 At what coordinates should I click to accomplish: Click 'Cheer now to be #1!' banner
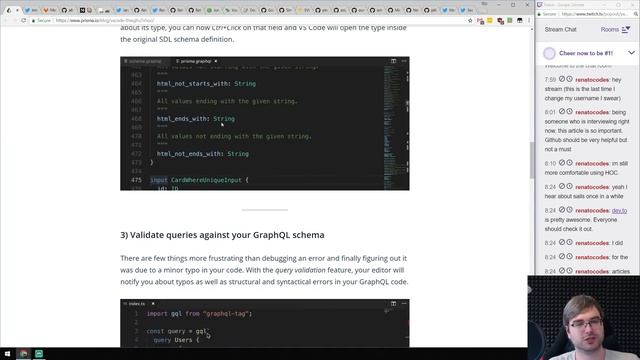coord(586,53)
